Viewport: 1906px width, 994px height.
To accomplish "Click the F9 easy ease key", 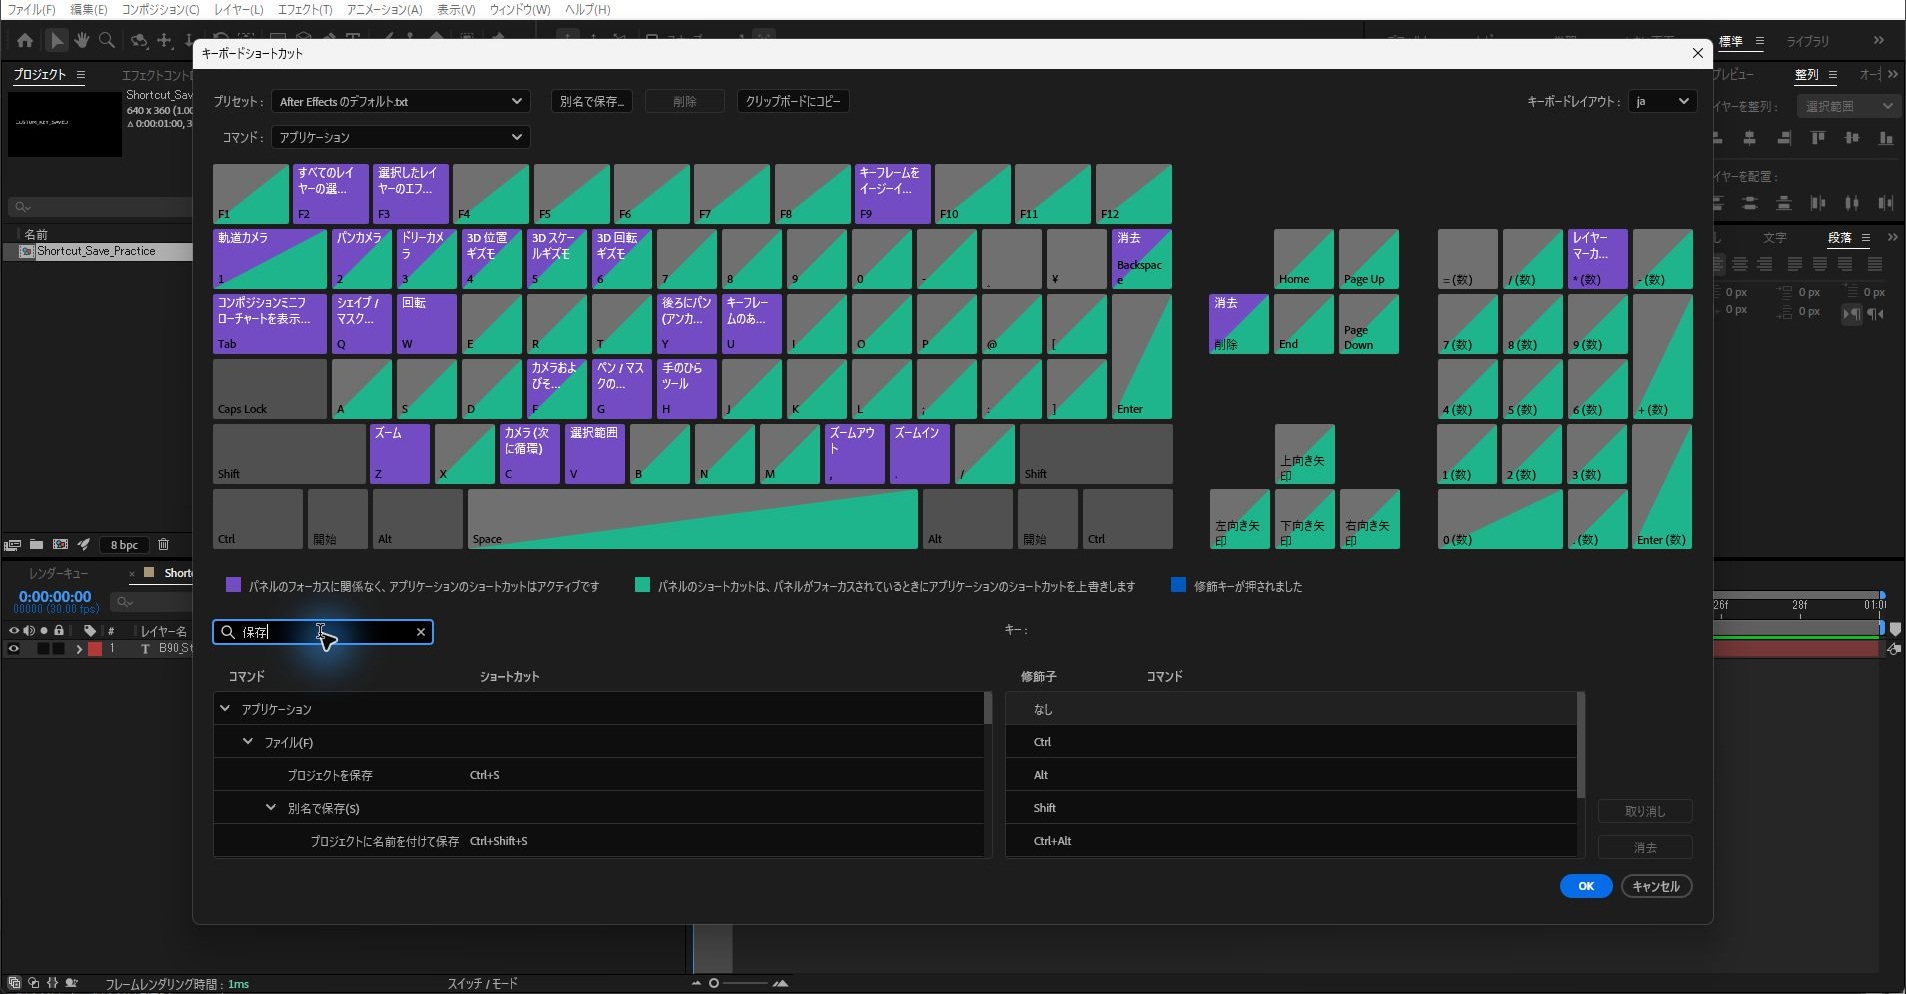I will tap(892, 194).
